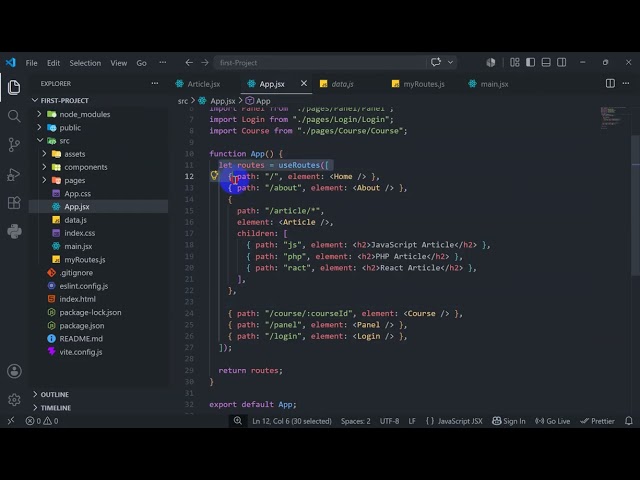Split the editor to the right
640x480 pixels.
click(x=610, y=83)
